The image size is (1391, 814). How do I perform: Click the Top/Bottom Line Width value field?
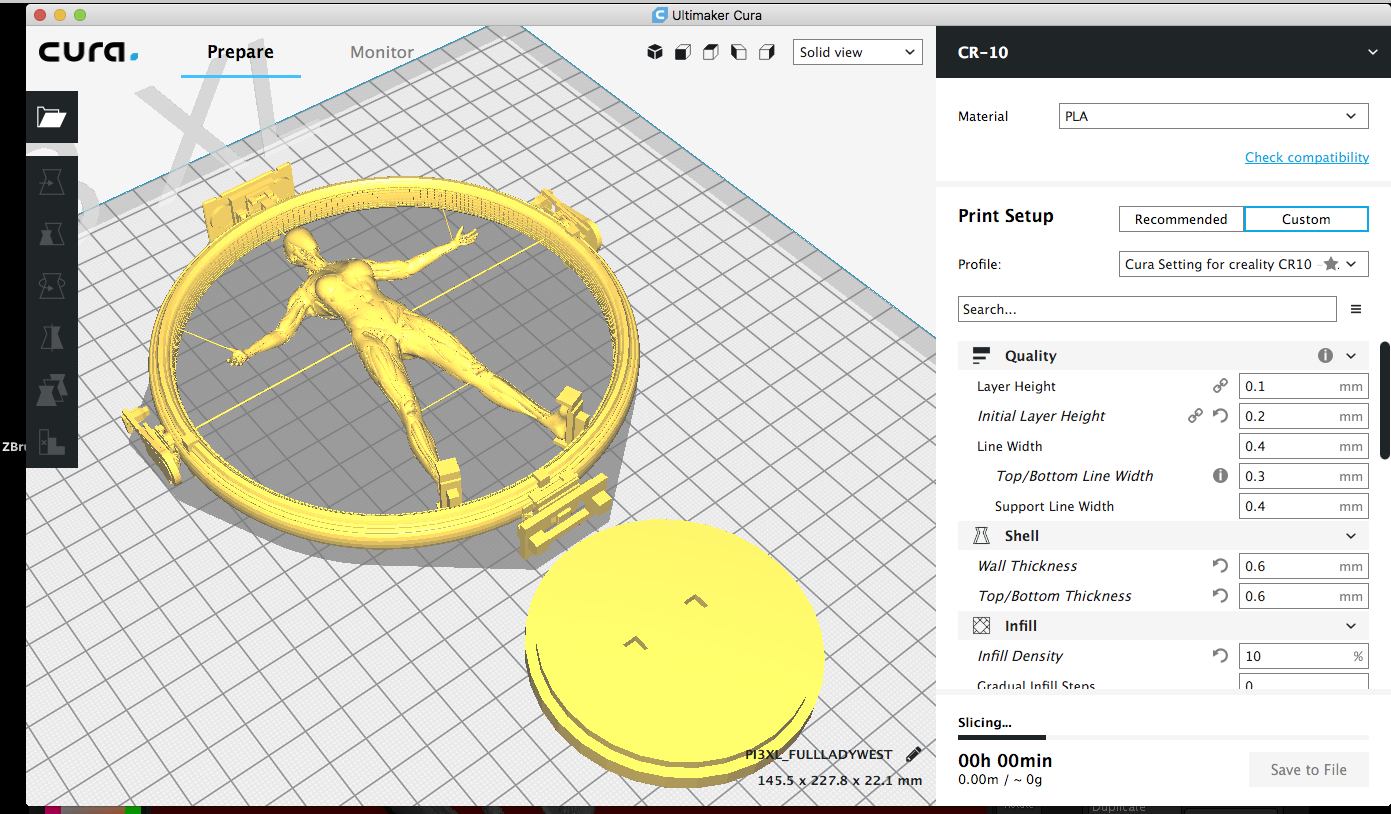(x=1303, y=476)
